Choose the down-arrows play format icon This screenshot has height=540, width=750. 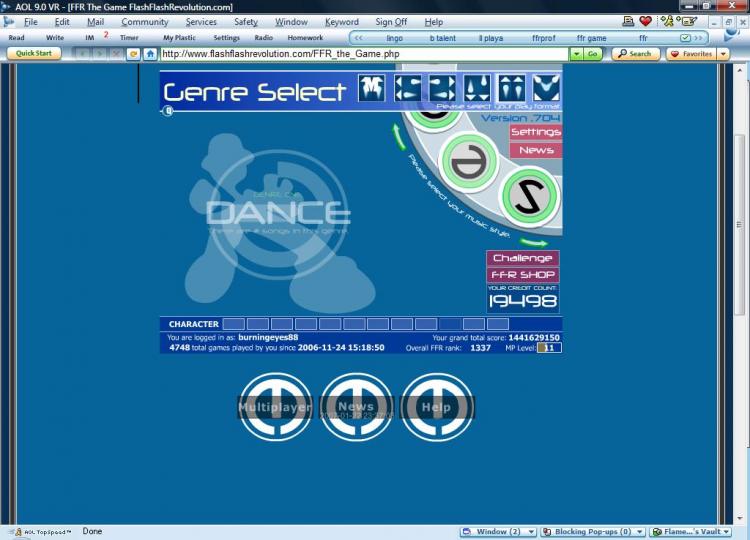click(477, 88)
